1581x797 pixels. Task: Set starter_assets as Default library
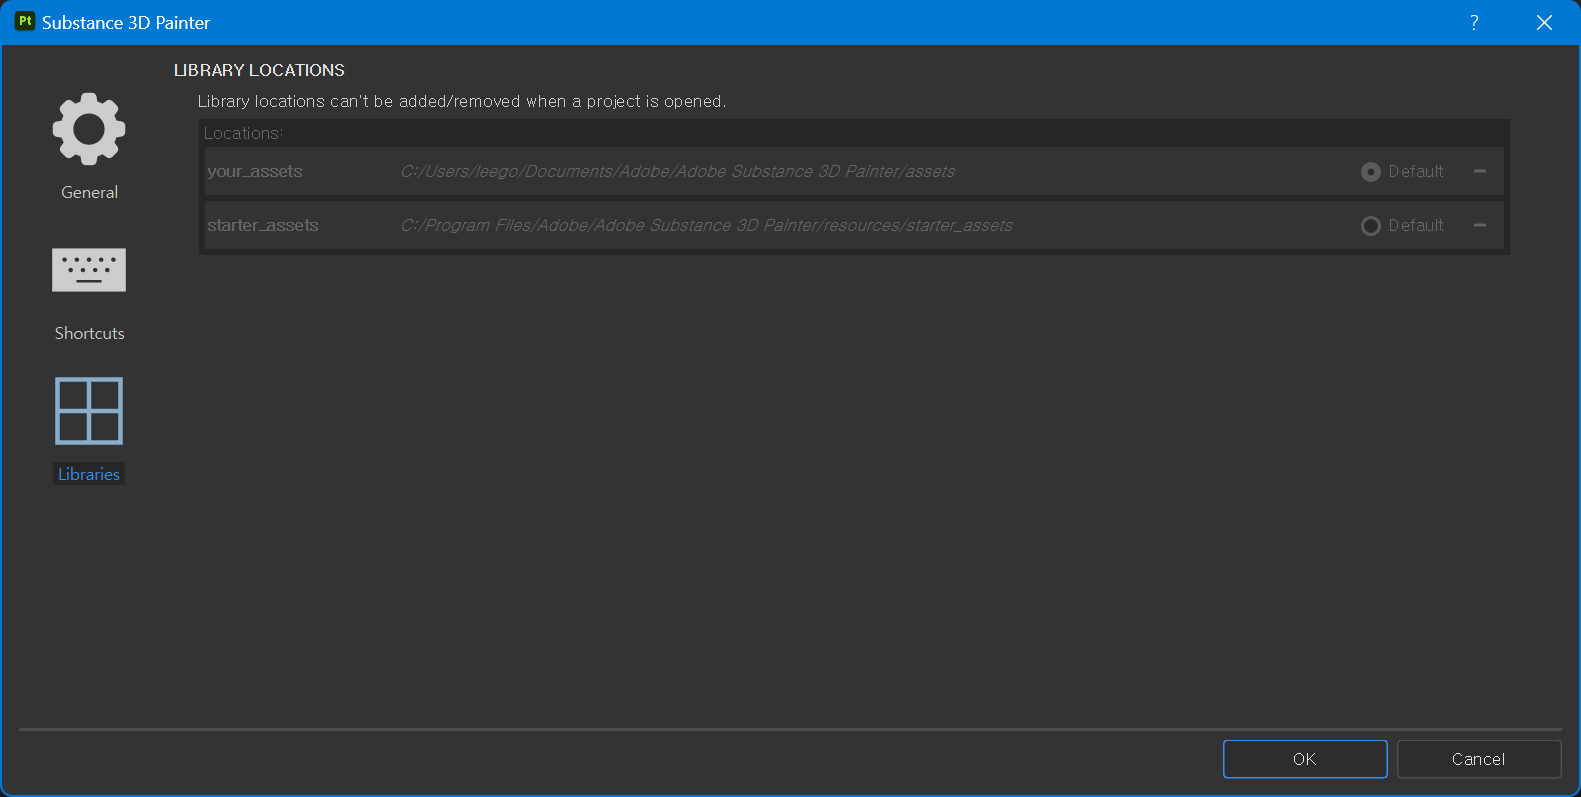pyautogui.click(x=1371, y=226)
